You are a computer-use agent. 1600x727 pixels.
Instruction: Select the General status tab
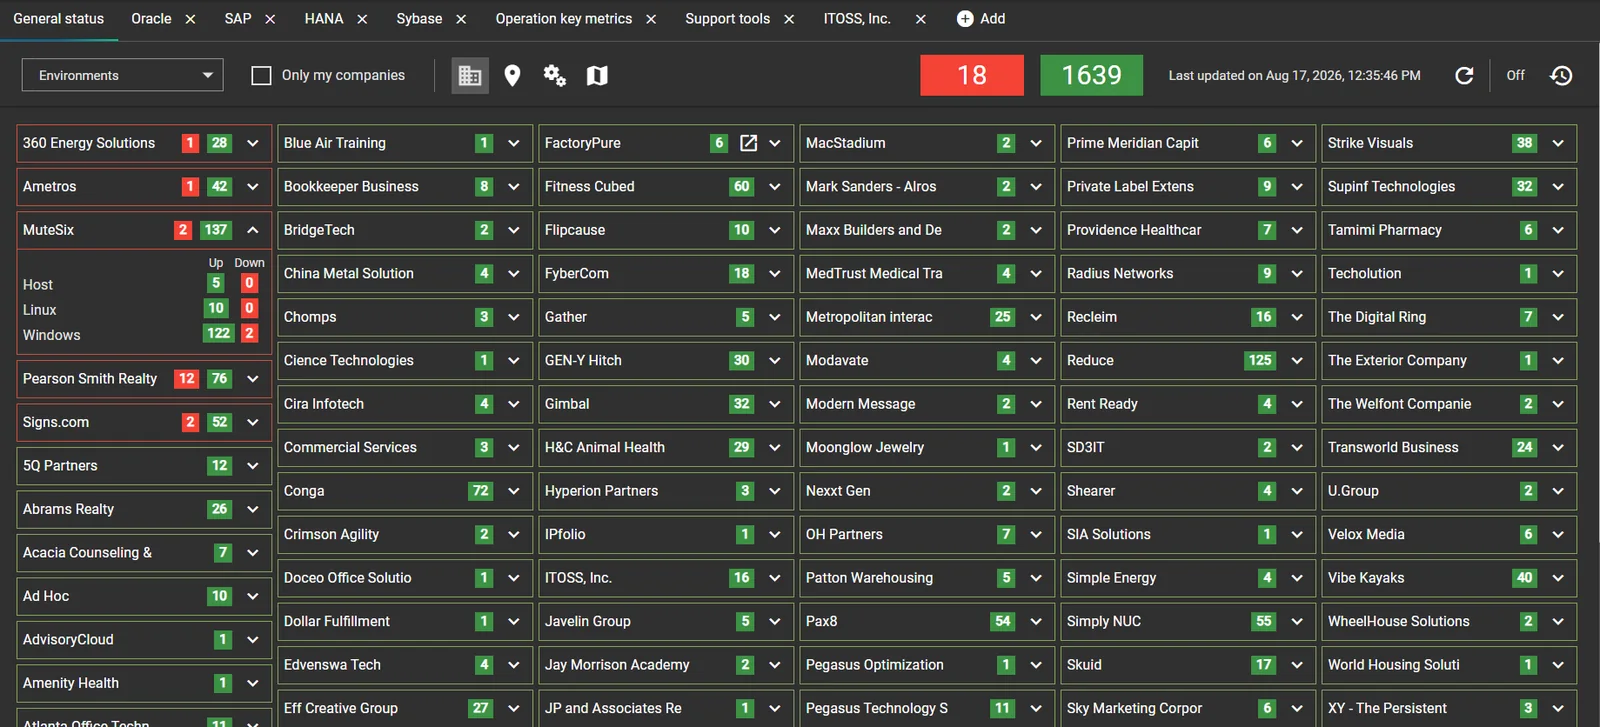coord(59,19)
